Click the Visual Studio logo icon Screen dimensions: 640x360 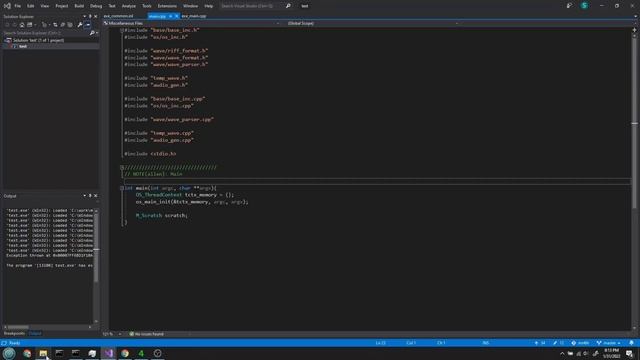coord(7,6)
